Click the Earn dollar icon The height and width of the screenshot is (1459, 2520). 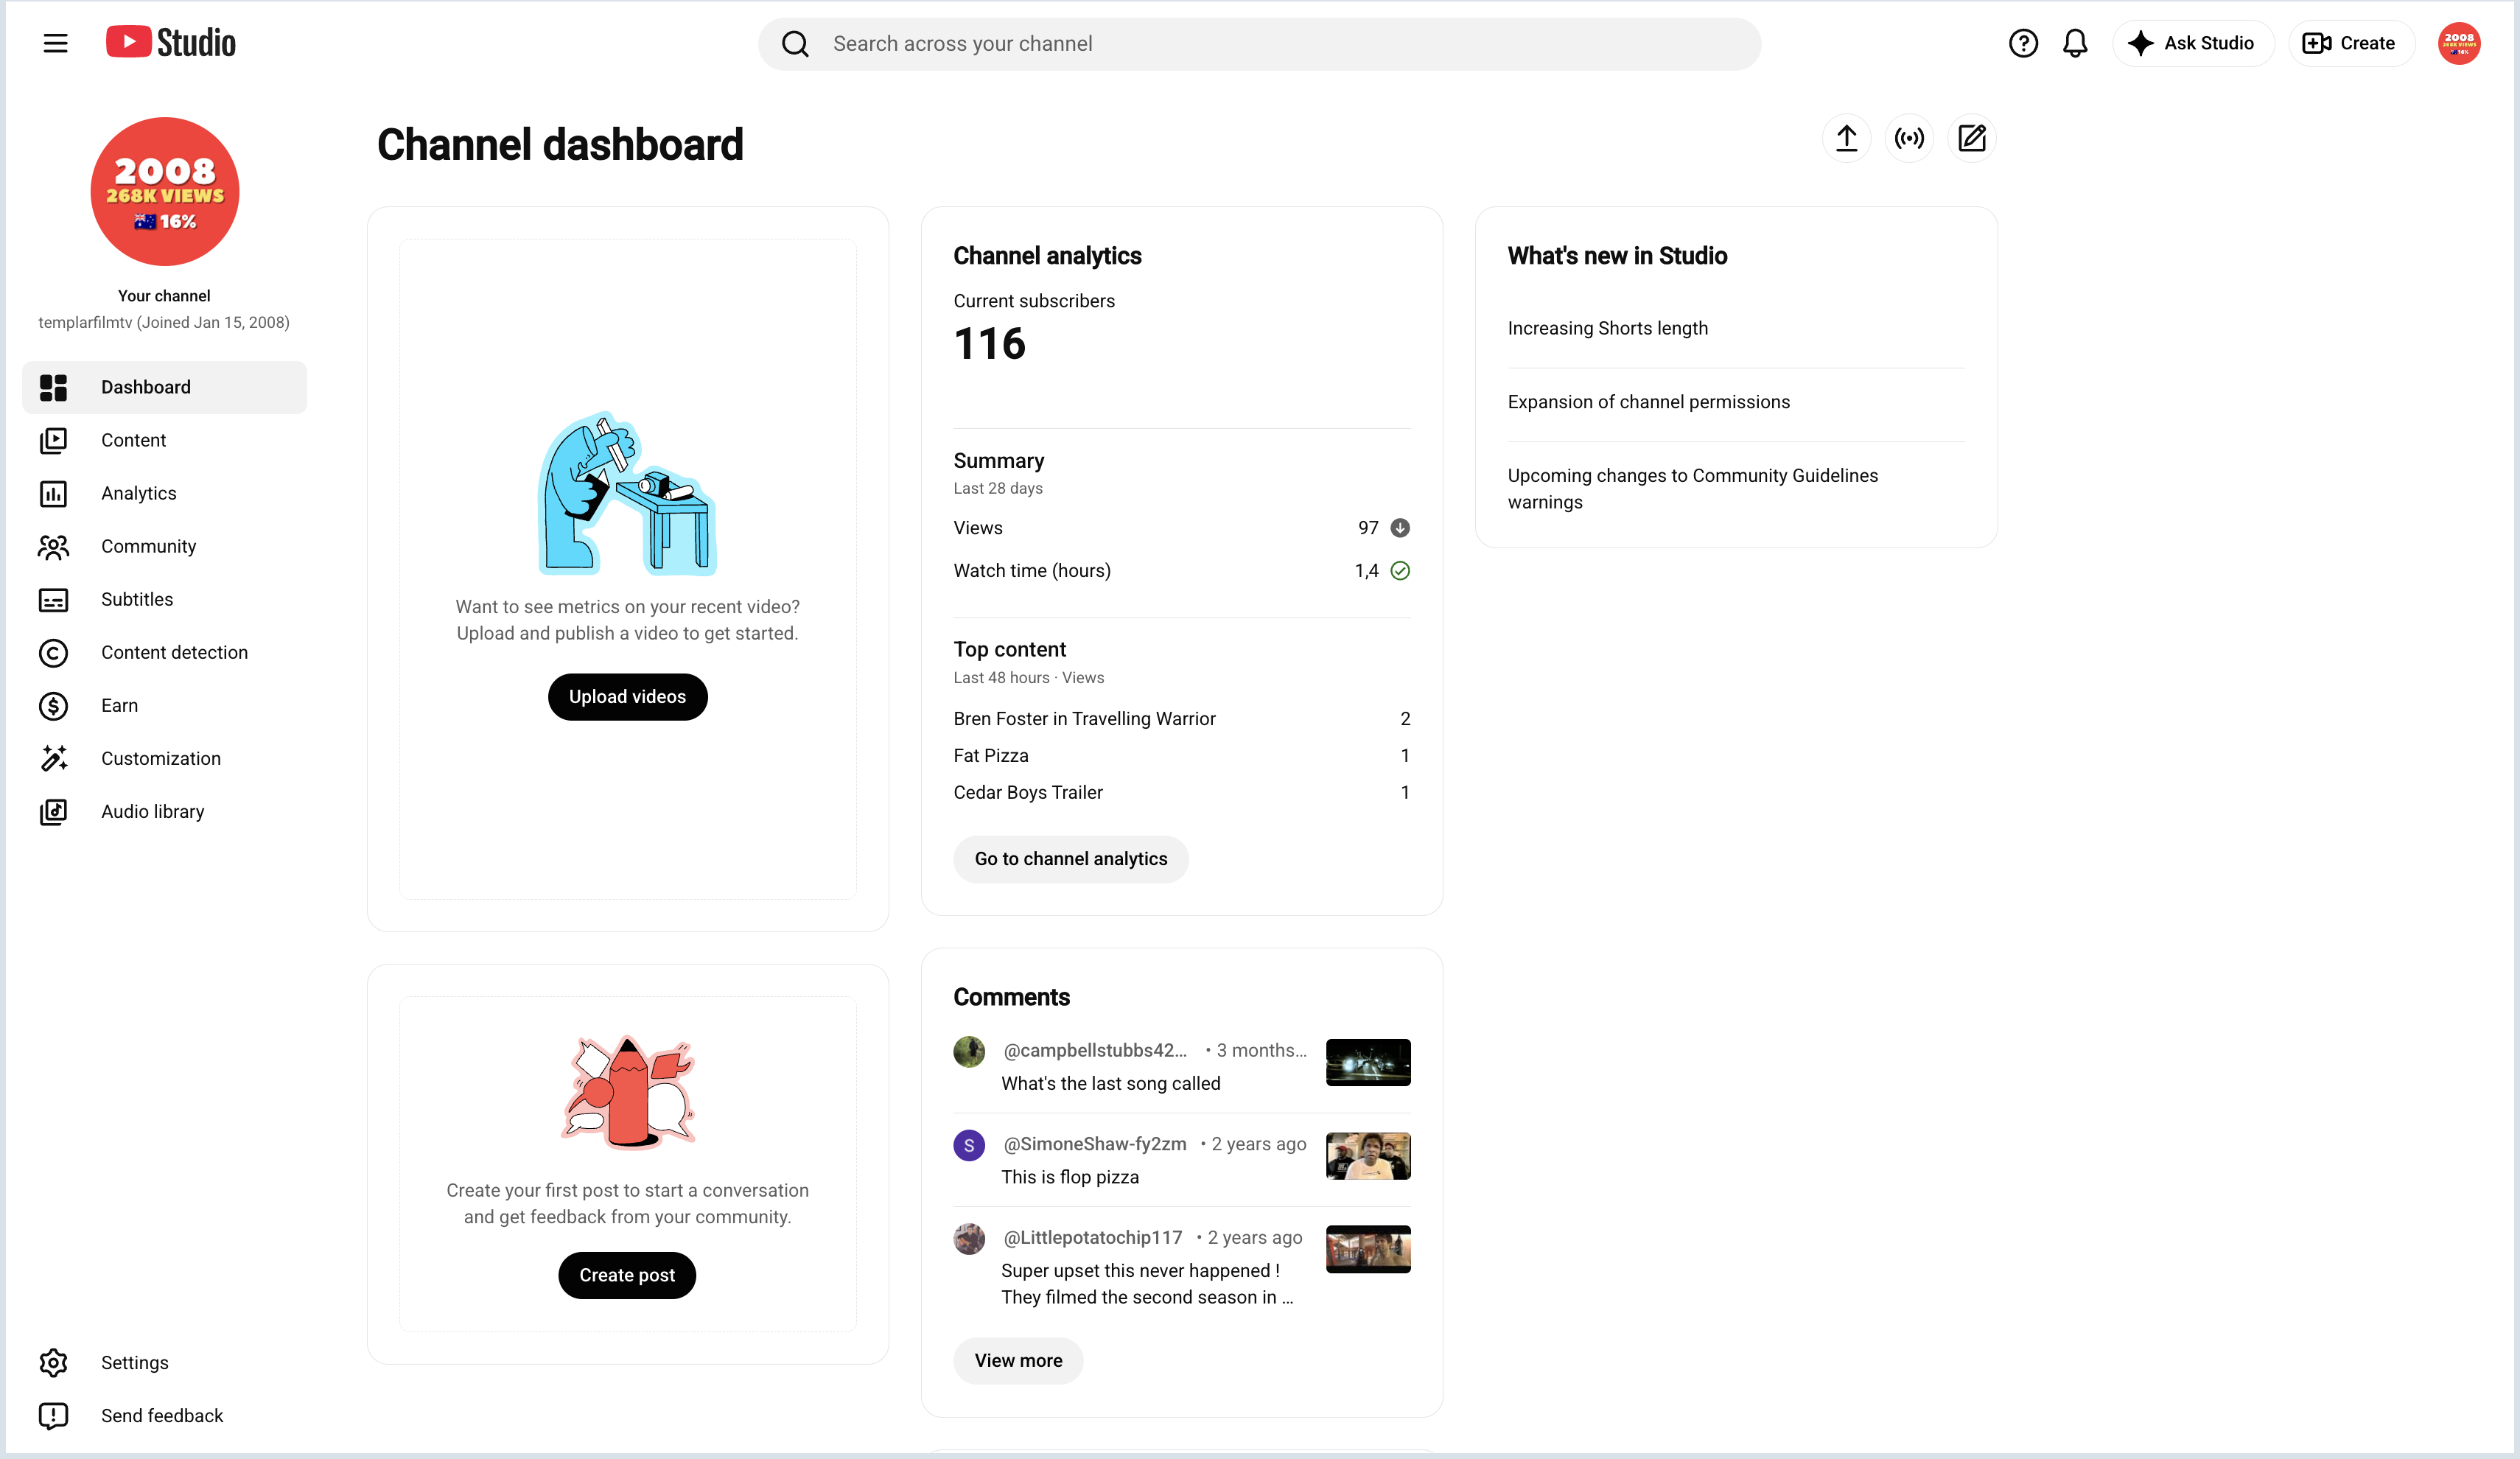click(53, 705)
